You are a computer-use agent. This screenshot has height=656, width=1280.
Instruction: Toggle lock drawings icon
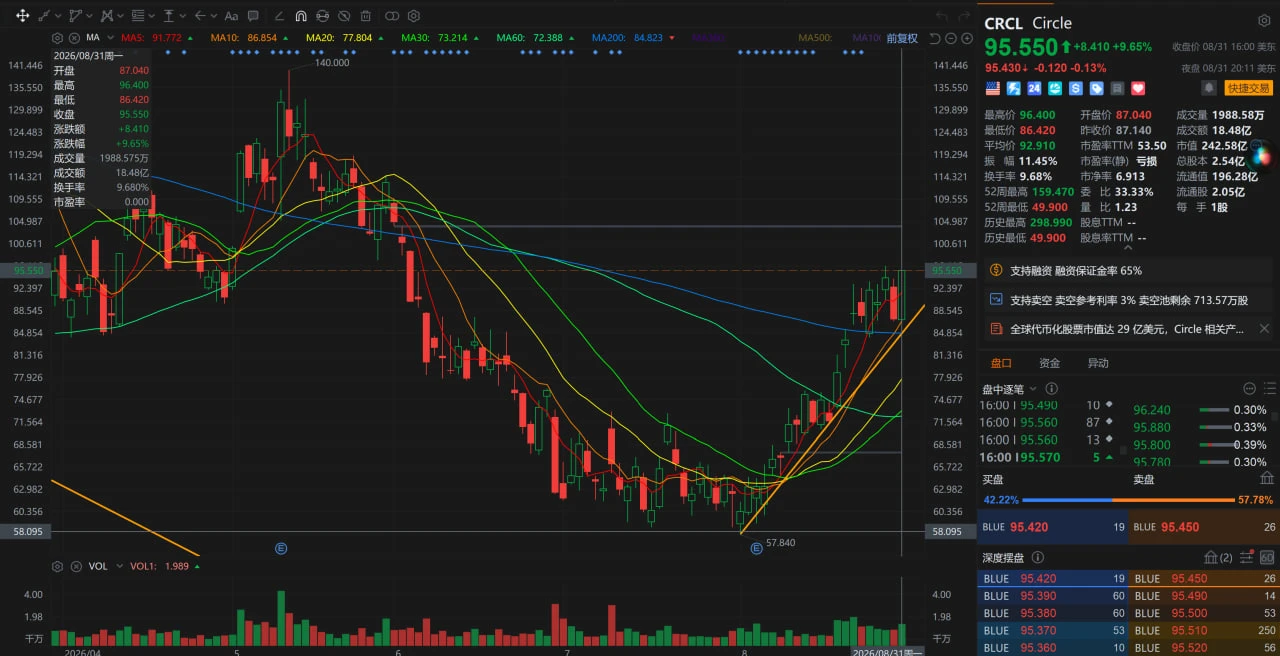(322, 16)
